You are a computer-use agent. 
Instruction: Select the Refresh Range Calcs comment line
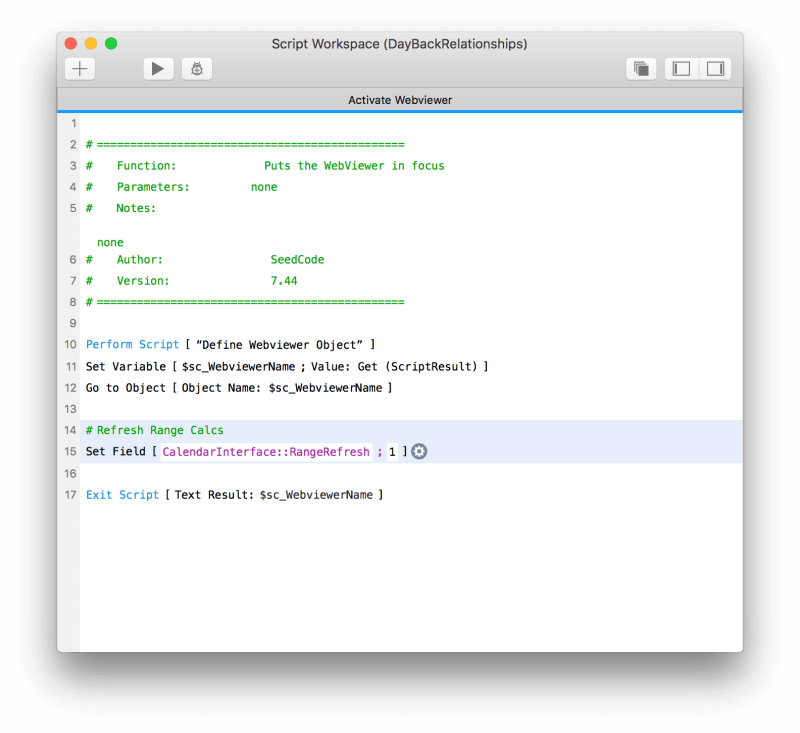click(x=155, y=430)
